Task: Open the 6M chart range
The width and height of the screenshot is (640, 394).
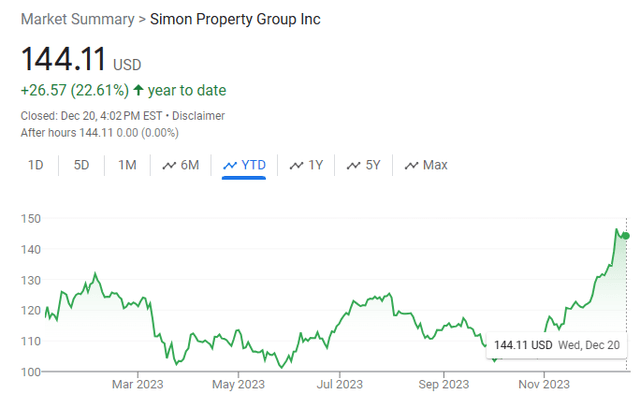Action: click(x=190, y=165)
